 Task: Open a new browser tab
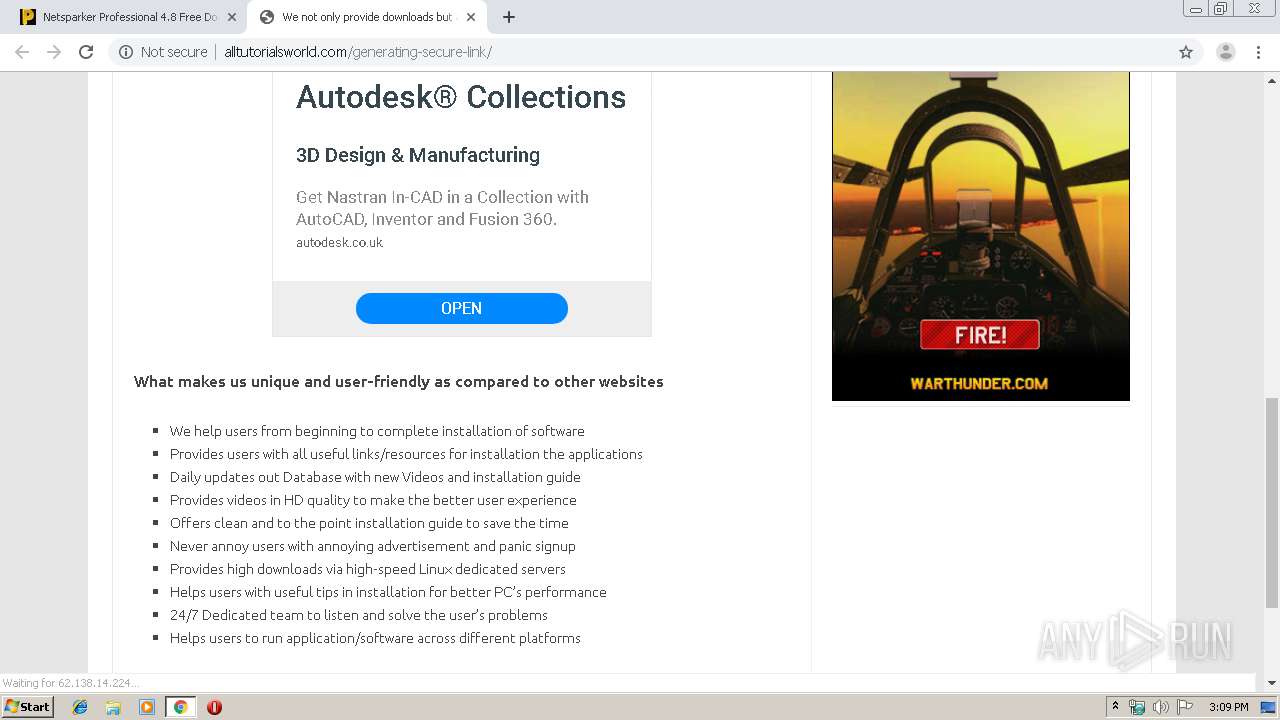(x=509, y=17)
